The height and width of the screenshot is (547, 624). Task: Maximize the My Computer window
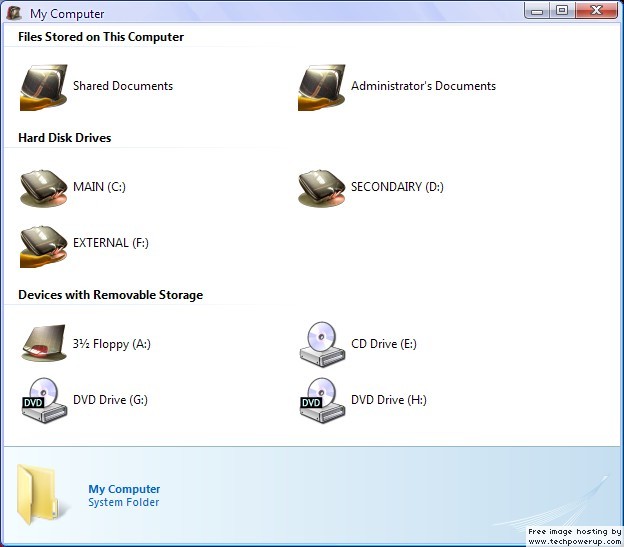point(562,10)
